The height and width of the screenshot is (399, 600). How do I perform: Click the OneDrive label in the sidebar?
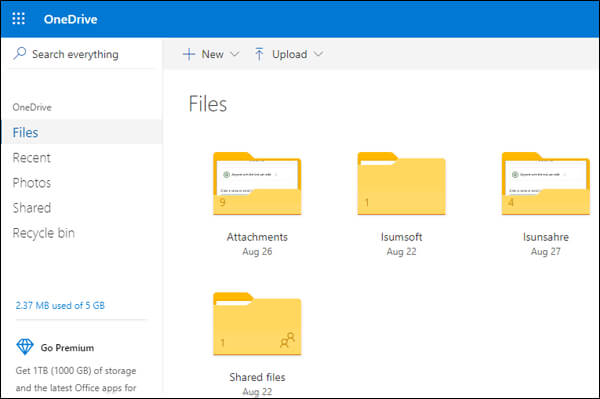32,107
